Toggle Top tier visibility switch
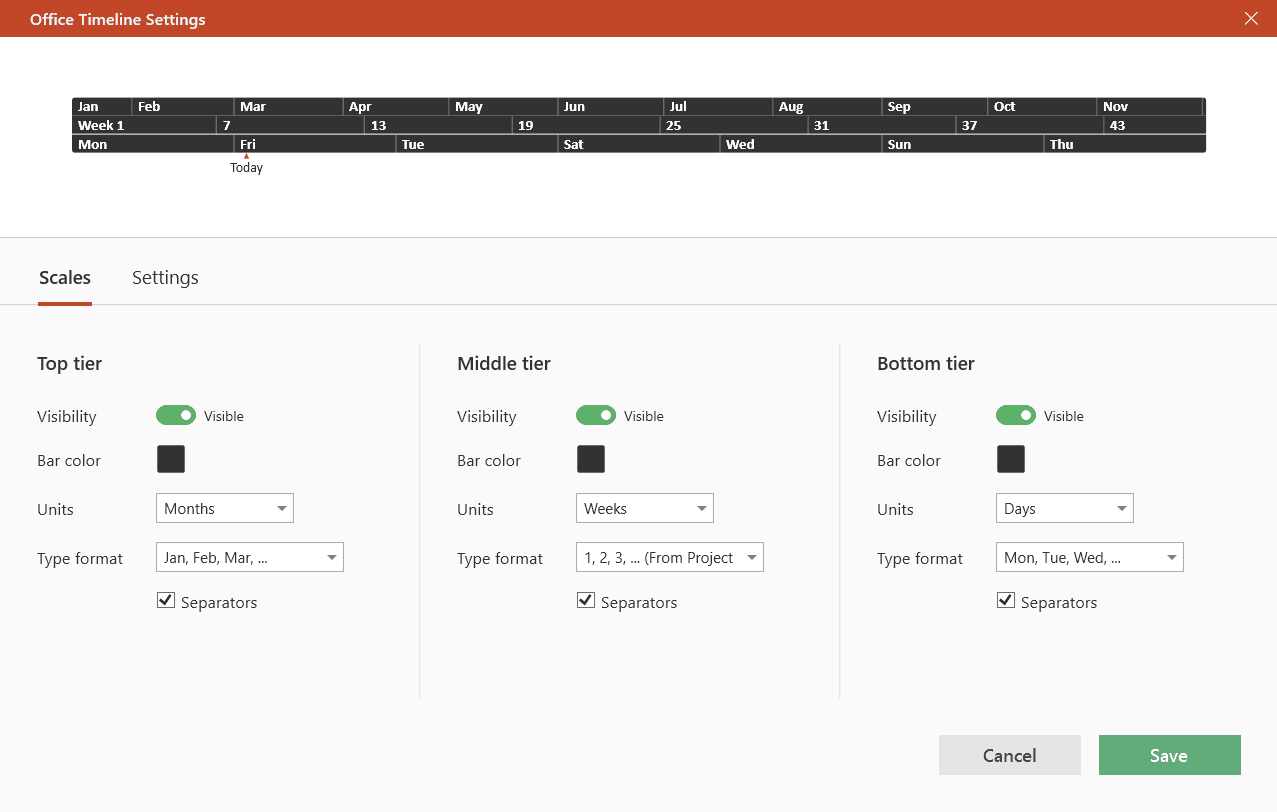This screenshot has height=812, width=1277. coord(176,415)
